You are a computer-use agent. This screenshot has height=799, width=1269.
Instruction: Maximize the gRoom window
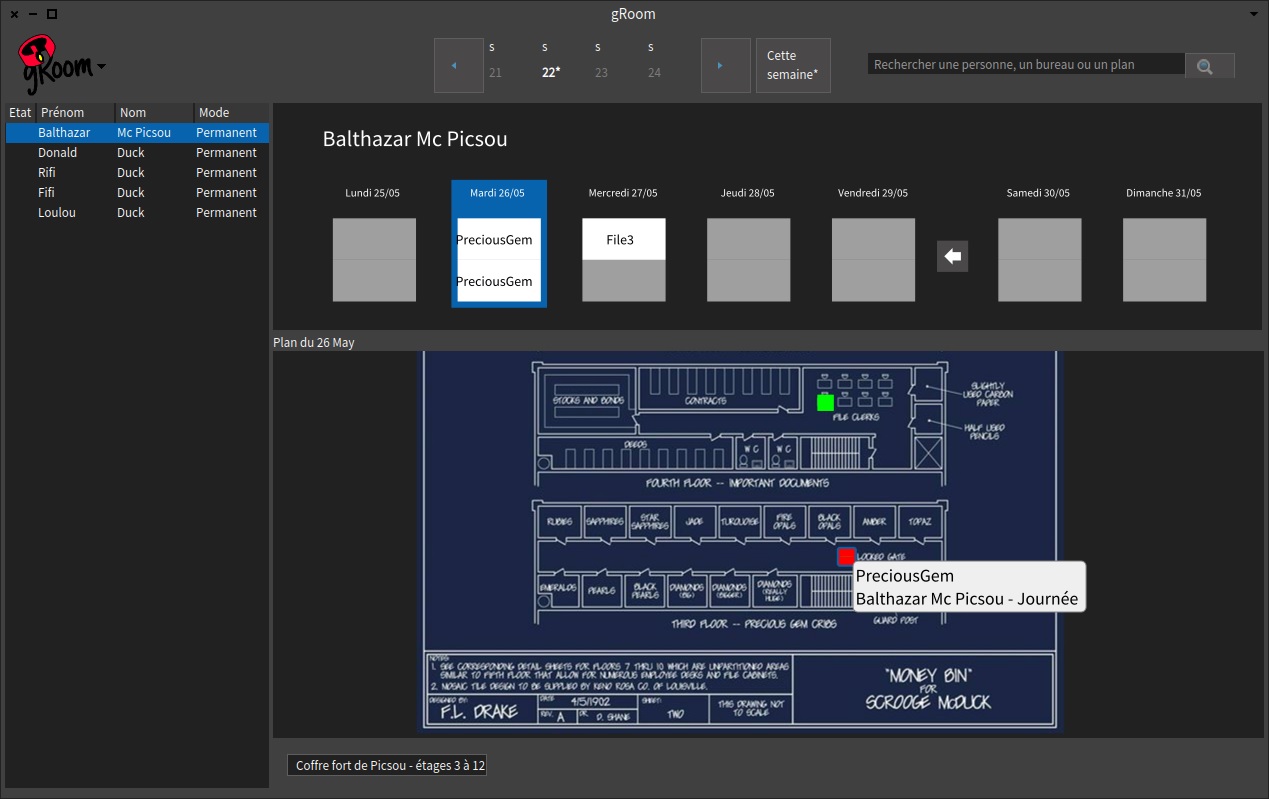click(x=52, y=14)
